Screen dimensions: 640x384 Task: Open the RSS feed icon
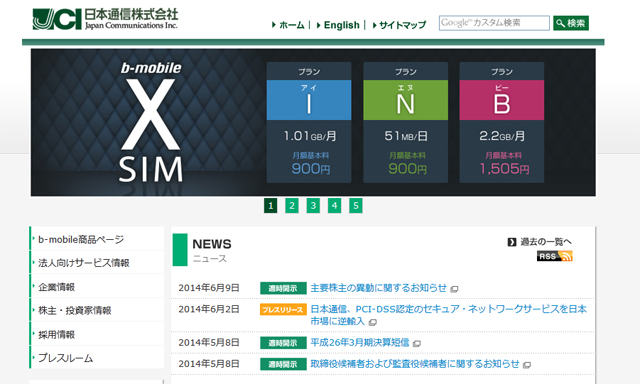pyautogui.click(x=555, y=256)
